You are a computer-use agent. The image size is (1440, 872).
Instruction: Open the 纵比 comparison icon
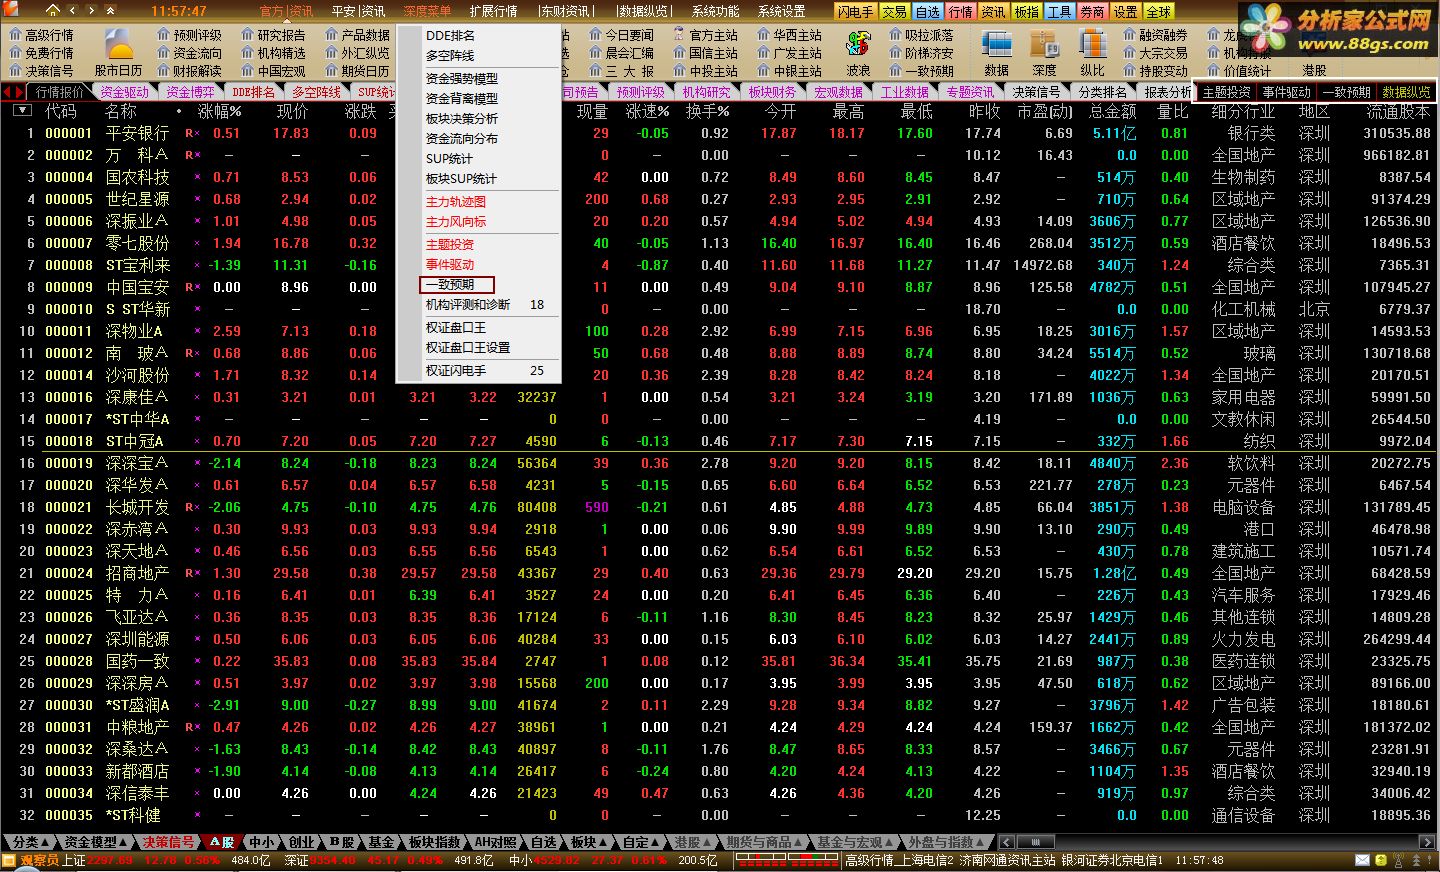click(x=1092, y=53)
